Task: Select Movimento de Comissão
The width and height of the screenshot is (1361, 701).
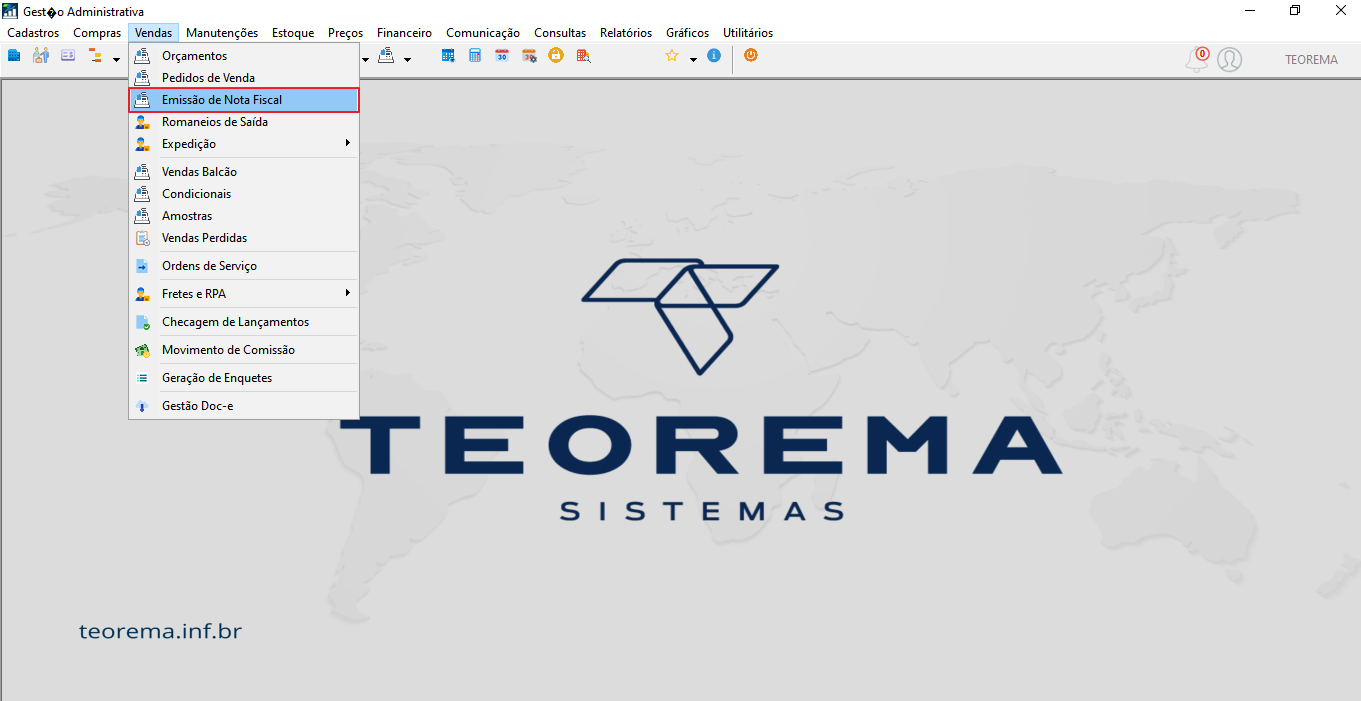Action: pyautogui.click(x=244, y=350)
